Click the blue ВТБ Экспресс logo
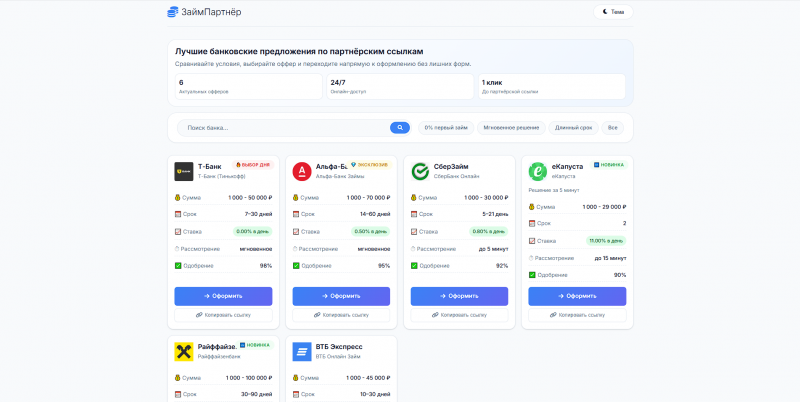This screenshot has height=402, width=800. 302,351
